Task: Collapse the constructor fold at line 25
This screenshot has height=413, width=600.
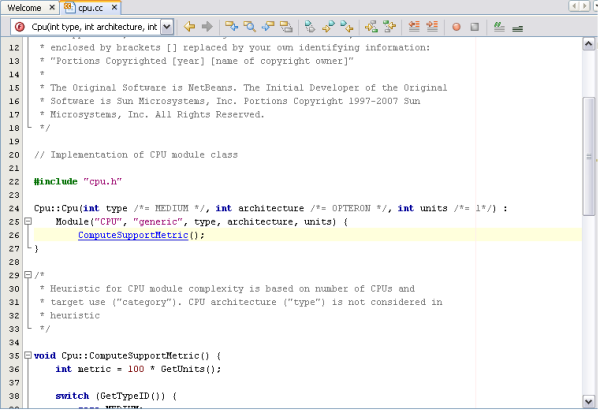Action: point(28,221)
